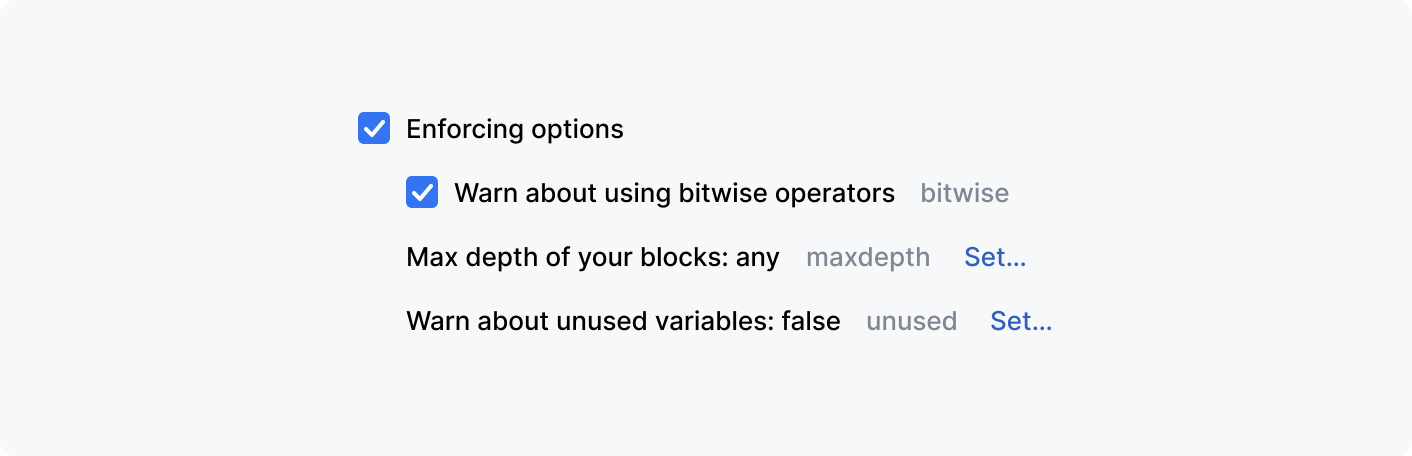Click the word "bitwise" inside the warning label
This screenshot has height=456, width=1412.
pyautogui.click(x=722, y=193)
